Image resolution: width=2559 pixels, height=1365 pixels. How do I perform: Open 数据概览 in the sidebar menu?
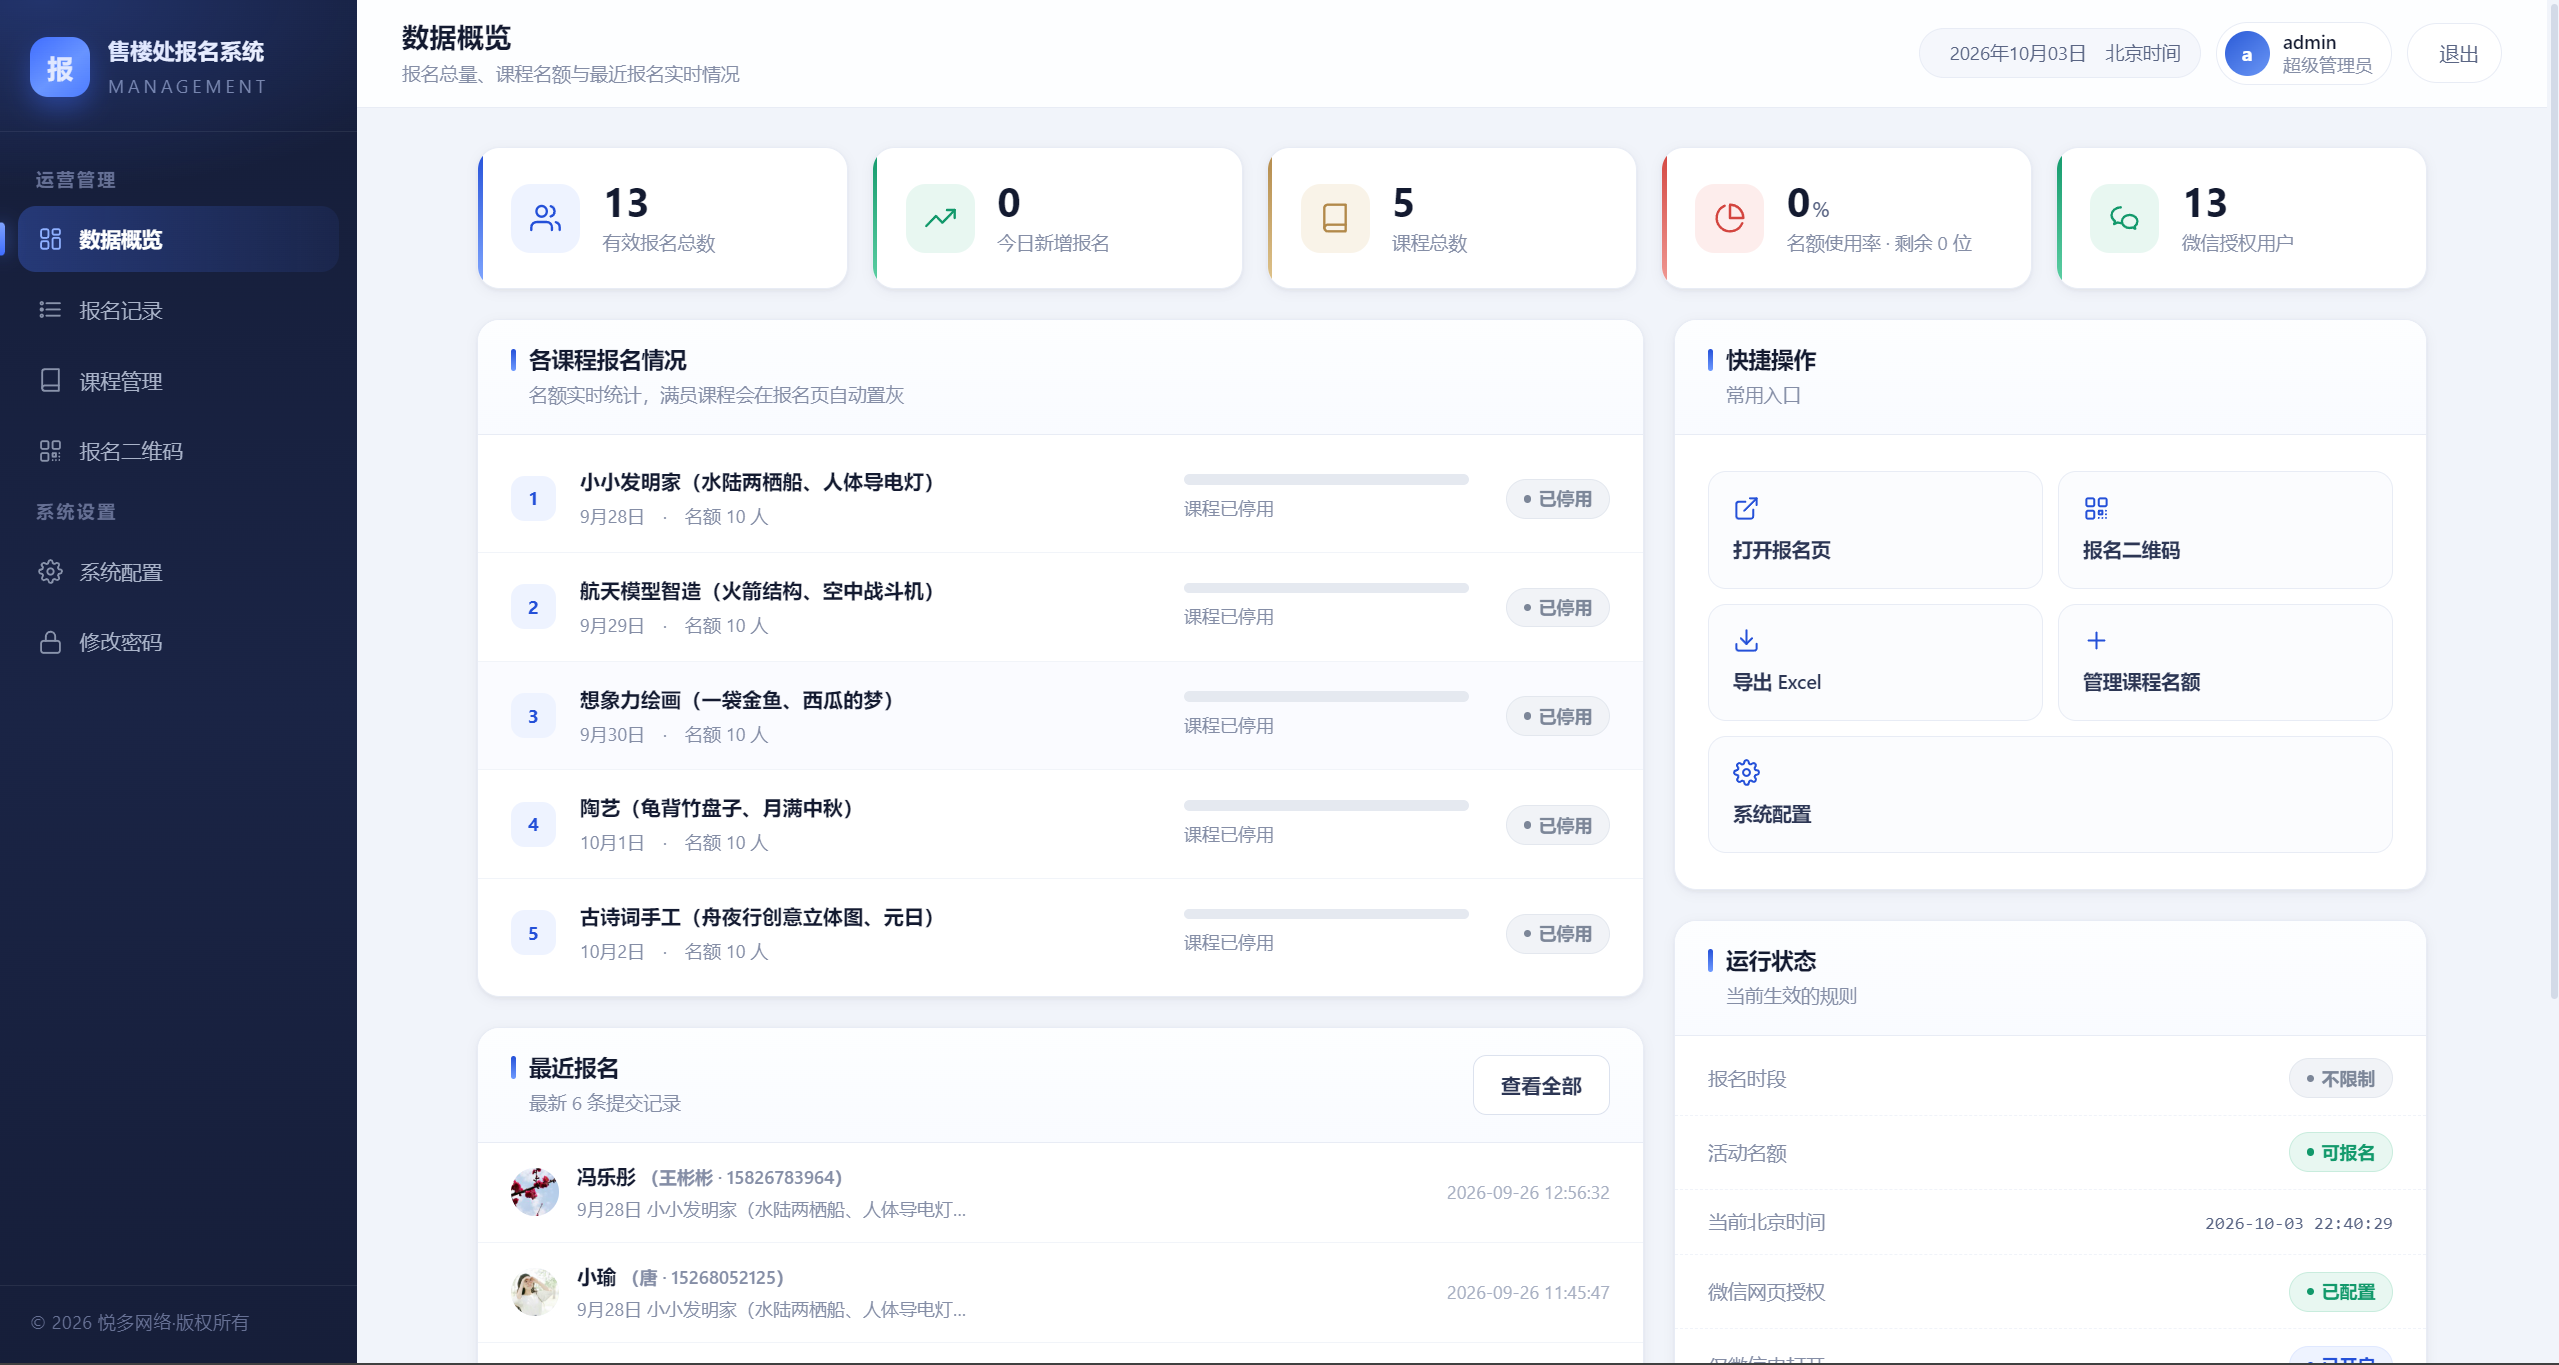[x=178, y=239]
